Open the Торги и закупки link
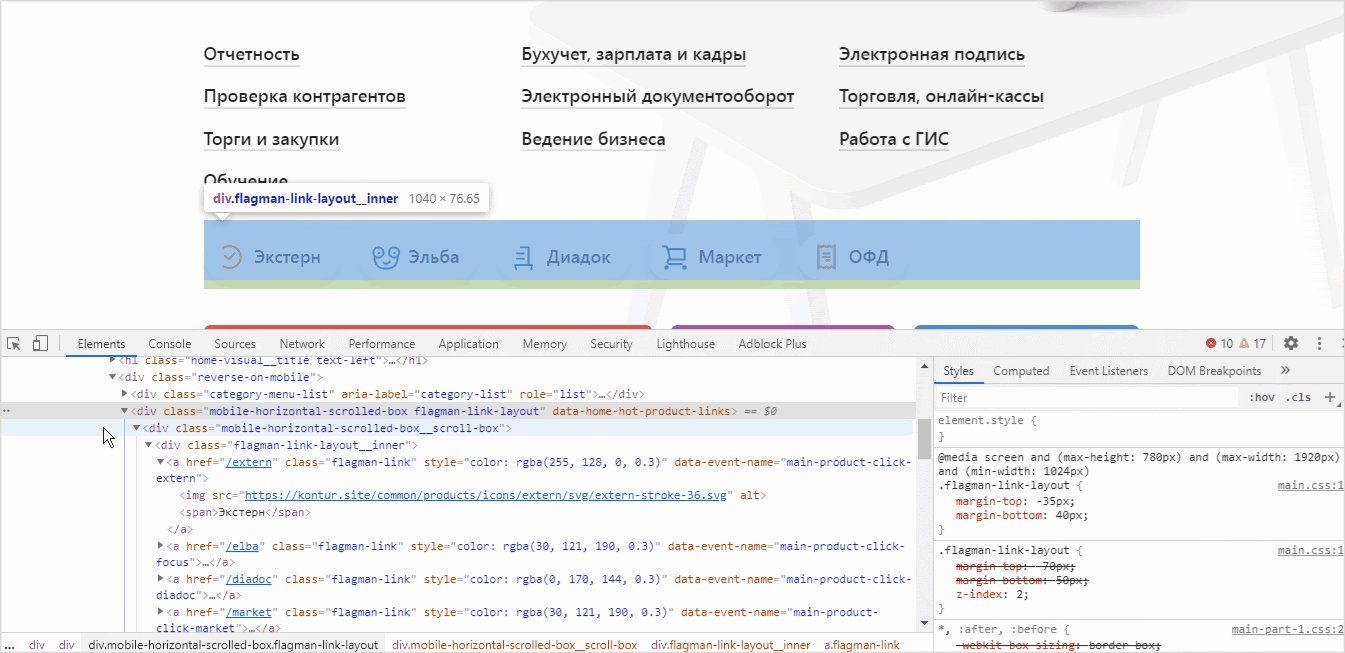This screenshot has height=653, width=1345. (272, 139)
